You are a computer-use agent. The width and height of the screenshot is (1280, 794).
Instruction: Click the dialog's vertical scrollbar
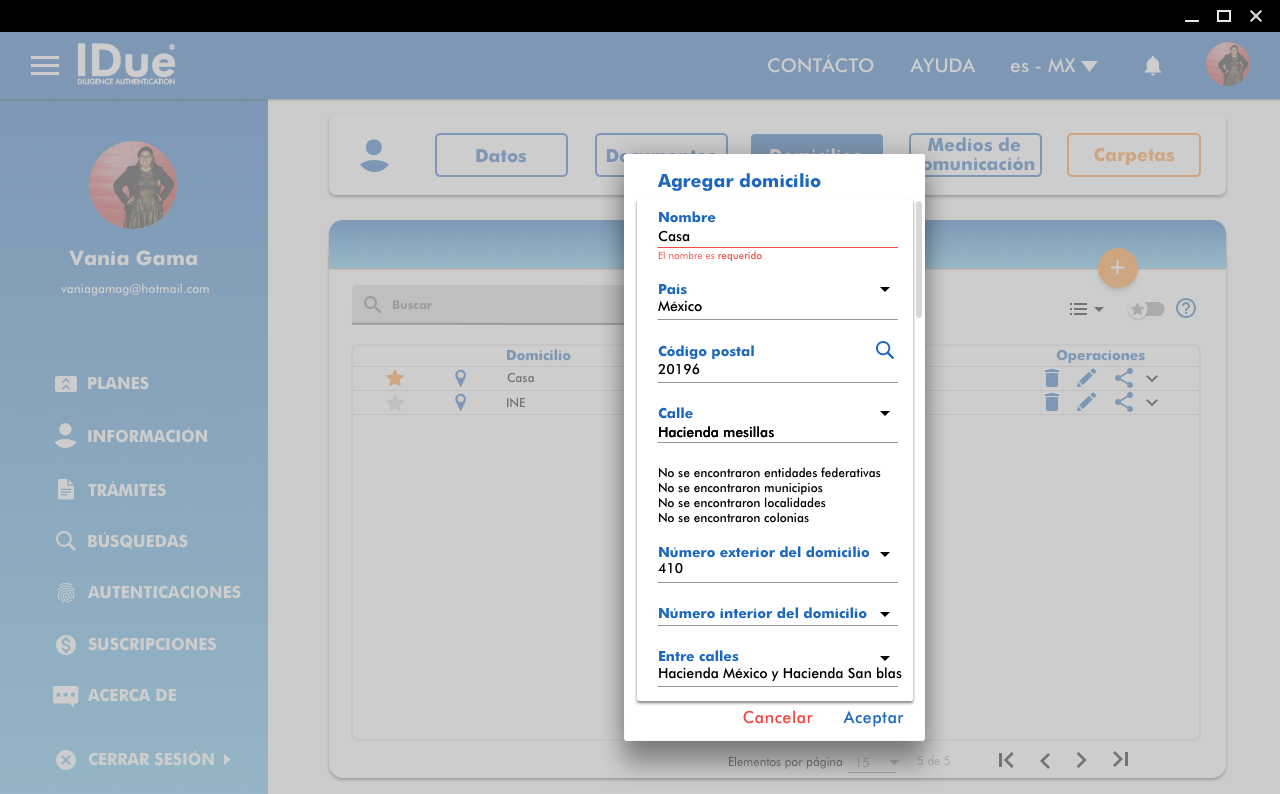pos(918,260)
